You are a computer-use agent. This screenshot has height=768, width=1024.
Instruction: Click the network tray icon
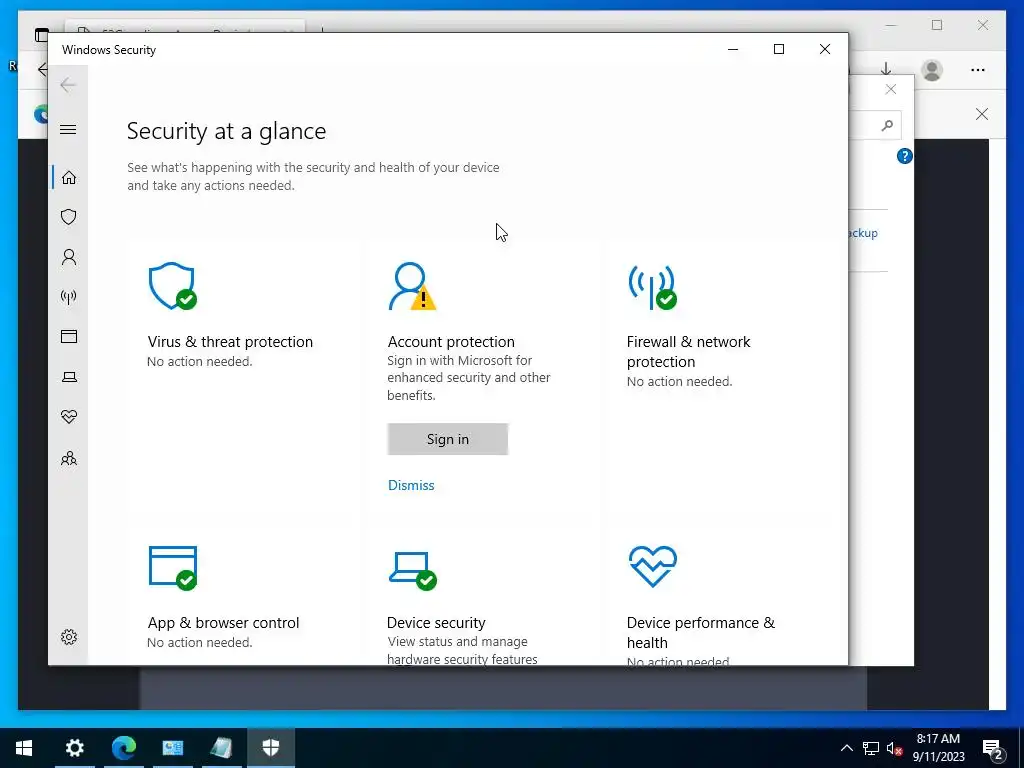click(x=871, y=748)
